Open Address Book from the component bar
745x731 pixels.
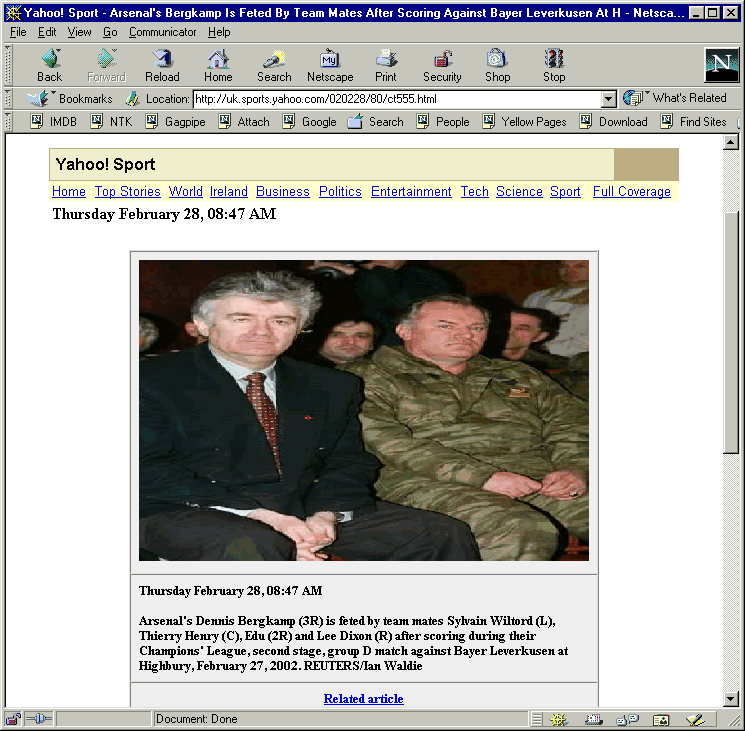[661, 720]
